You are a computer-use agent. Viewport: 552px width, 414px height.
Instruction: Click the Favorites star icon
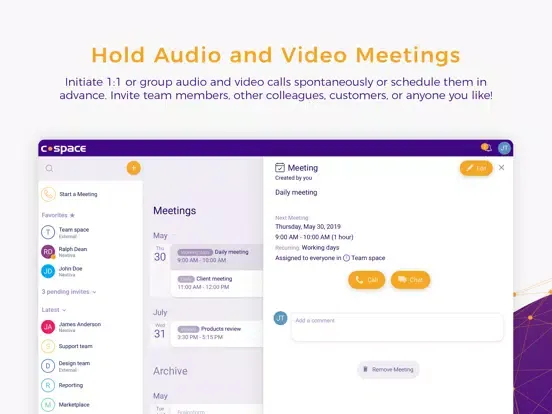72,215
